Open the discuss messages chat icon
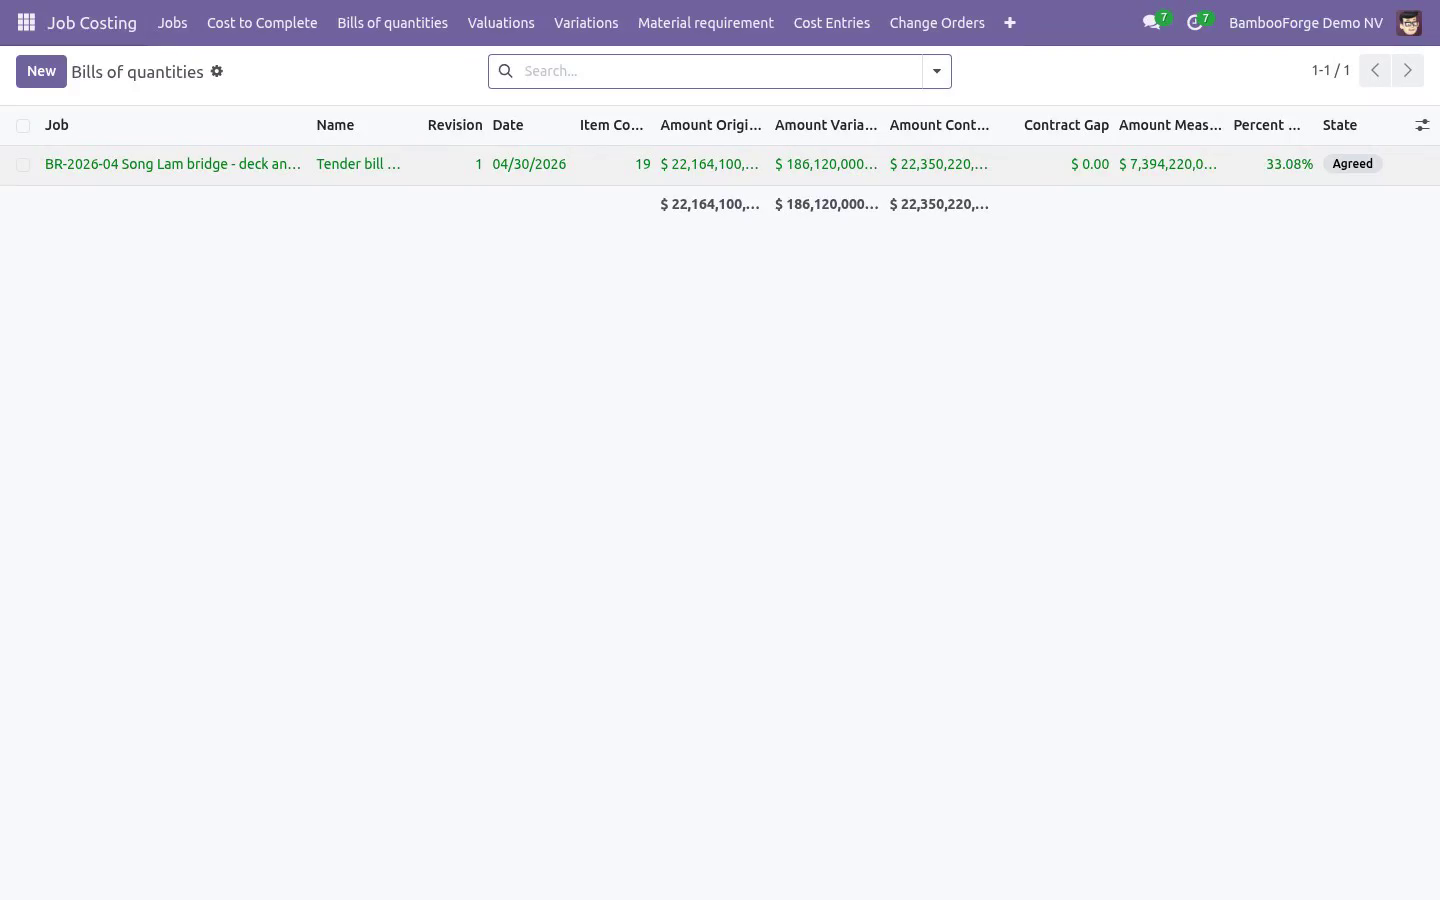 coord(1152,22)
